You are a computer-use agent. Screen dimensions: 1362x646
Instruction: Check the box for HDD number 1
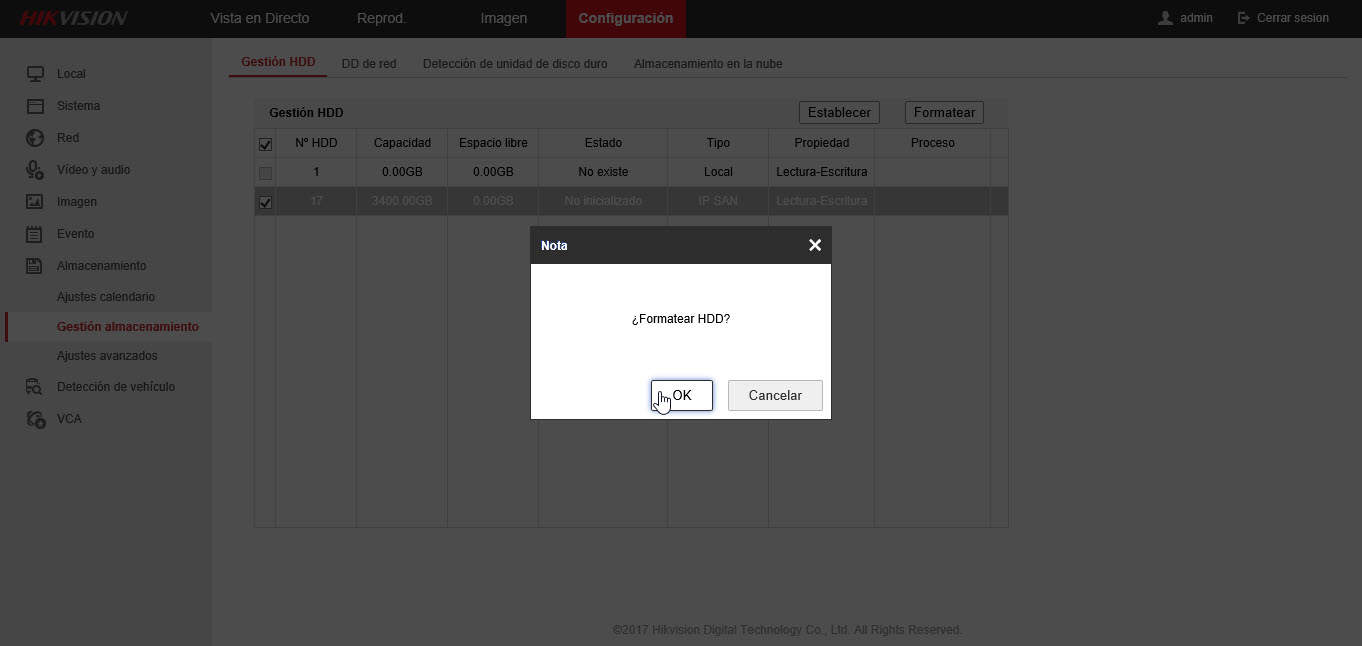[265, 173]
